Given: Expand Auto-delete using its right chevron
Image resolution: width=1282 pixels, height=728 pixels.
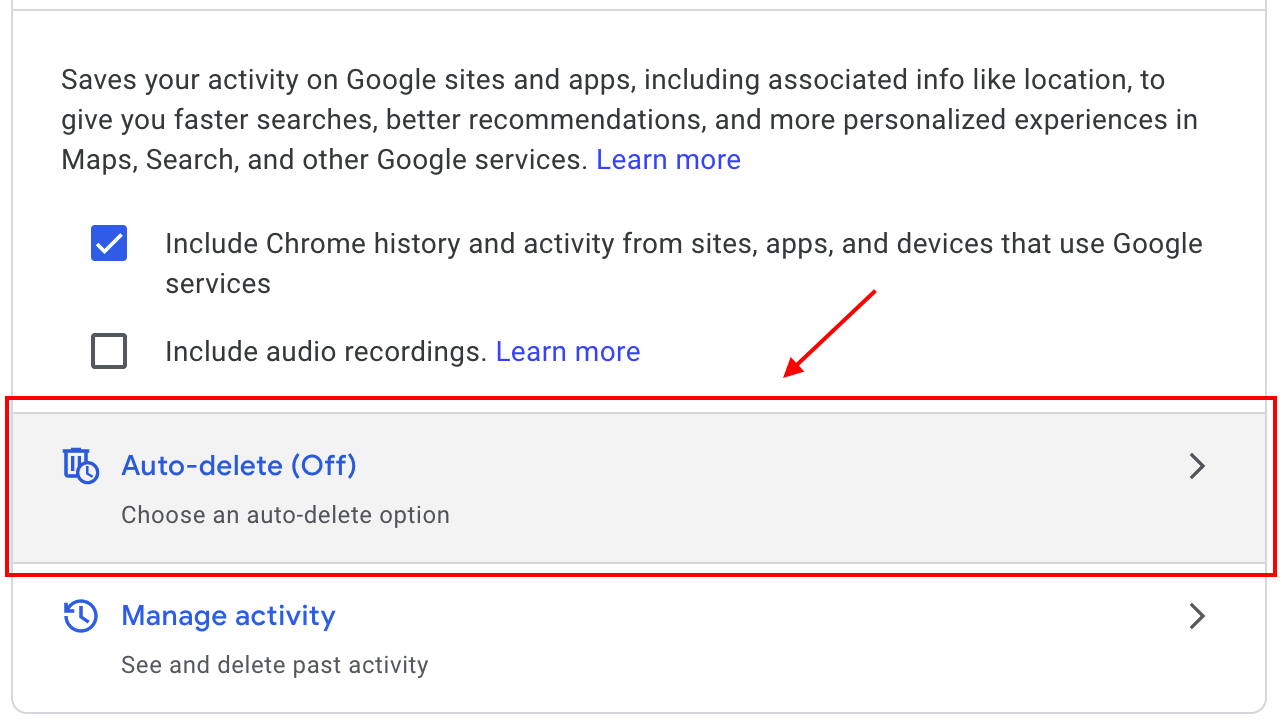Looking at the screenshot, I should pos(1197,466).
